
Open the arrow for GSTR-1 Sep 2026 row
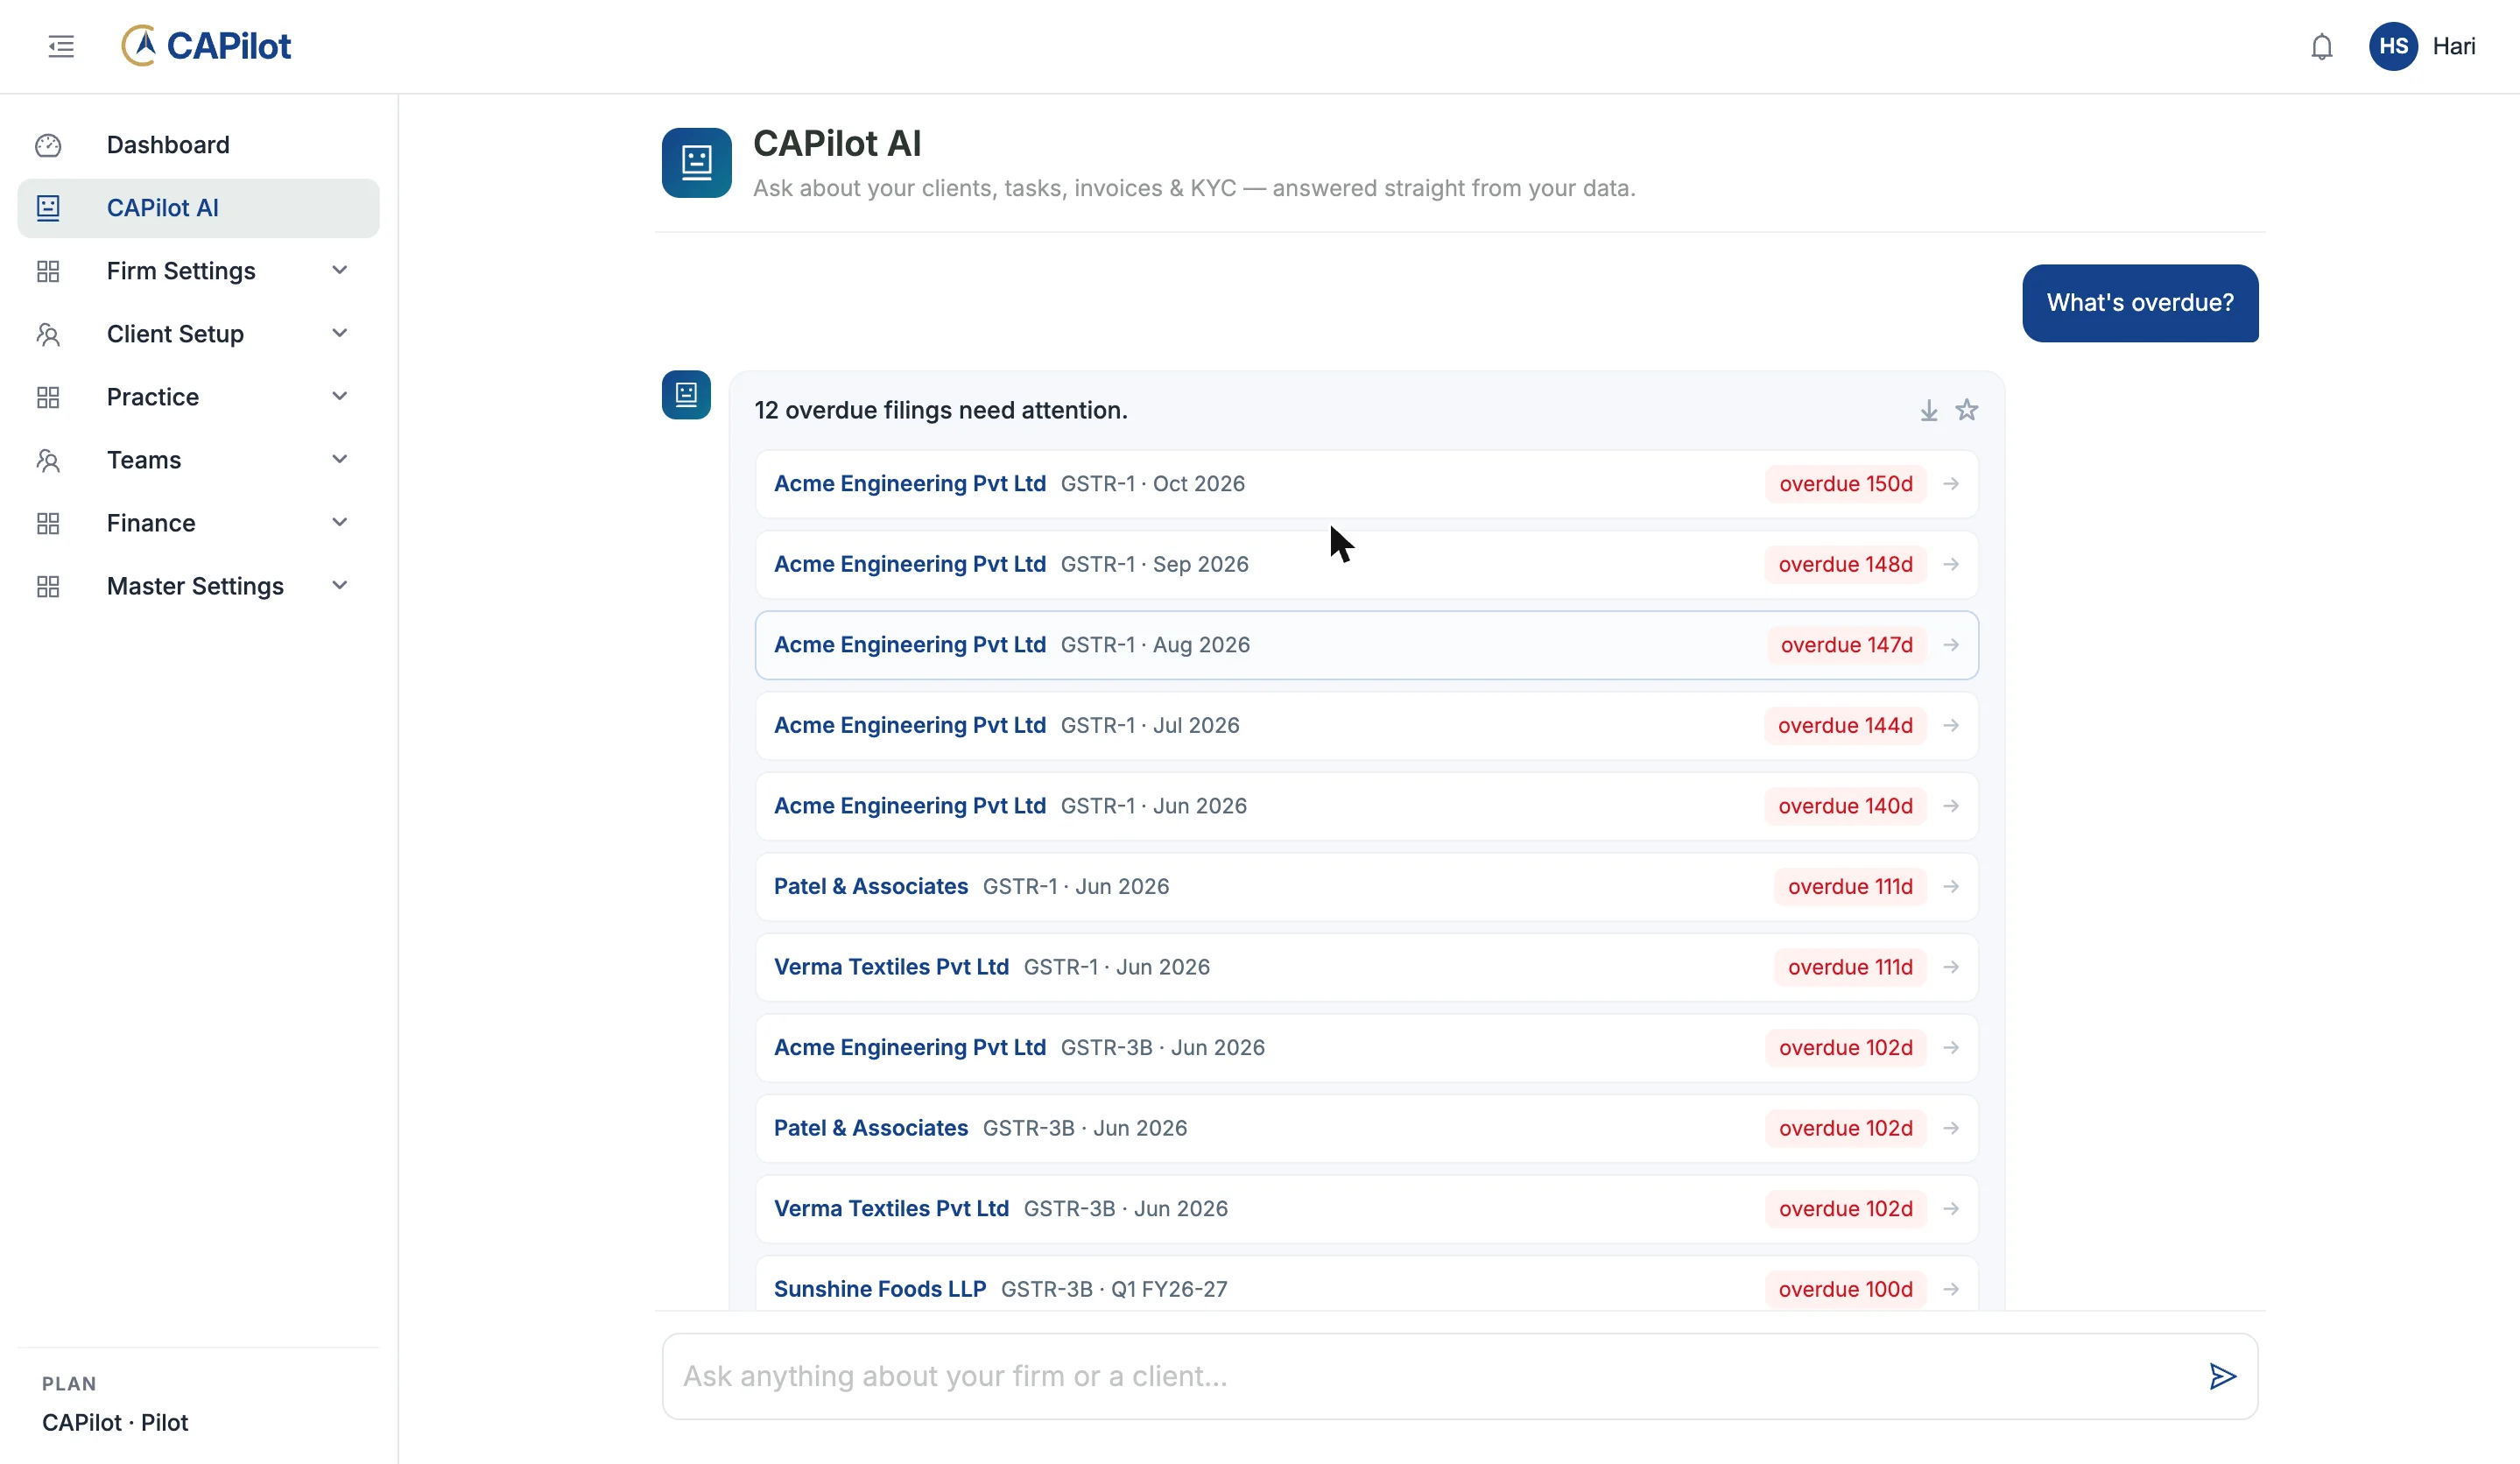[1950, 565]
